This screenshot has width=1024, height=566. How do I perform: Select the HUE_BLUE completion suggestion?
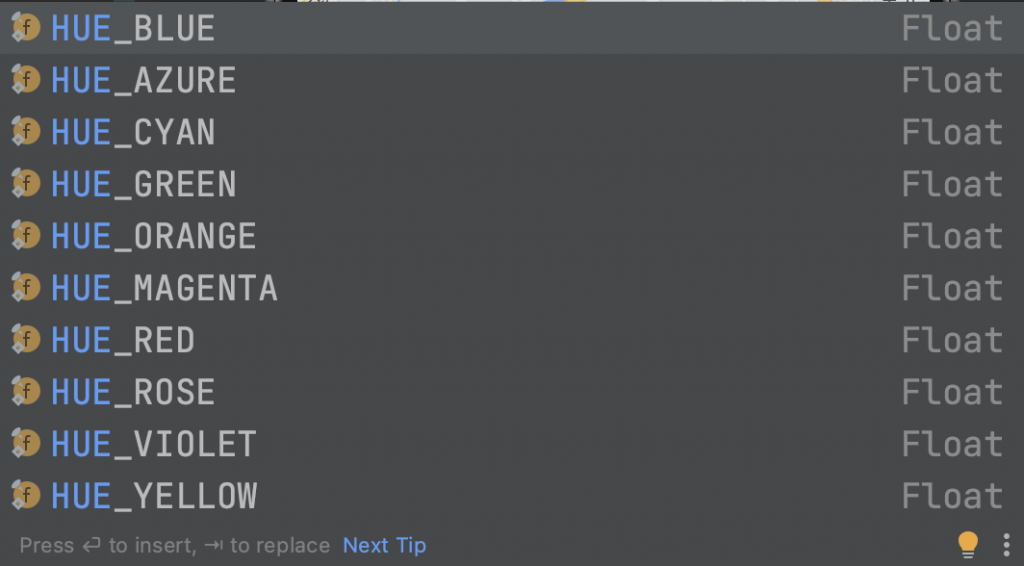[133, 28]
